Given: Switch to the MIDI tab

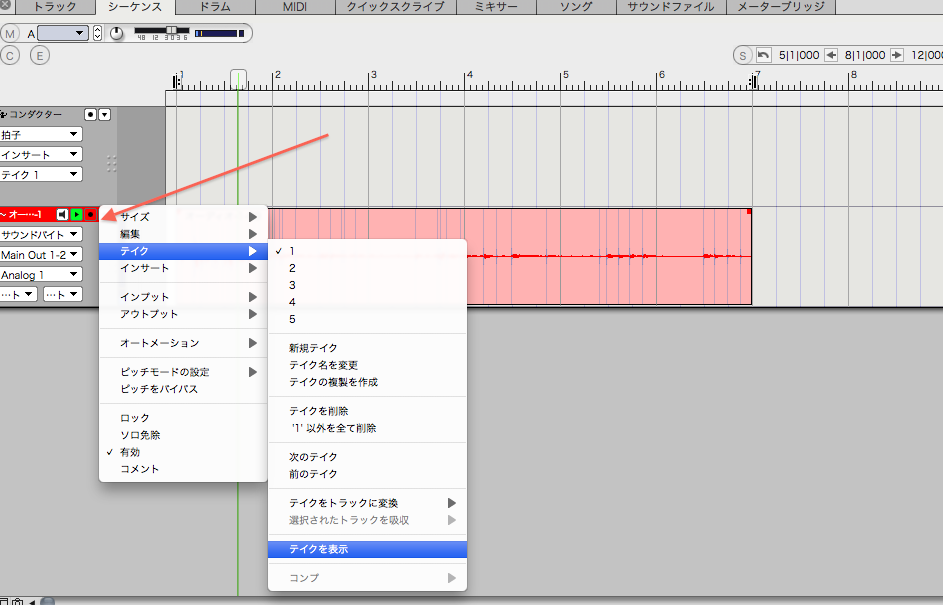Looking at the screenshot, I should pyautogui.click(x=295, y=7).
